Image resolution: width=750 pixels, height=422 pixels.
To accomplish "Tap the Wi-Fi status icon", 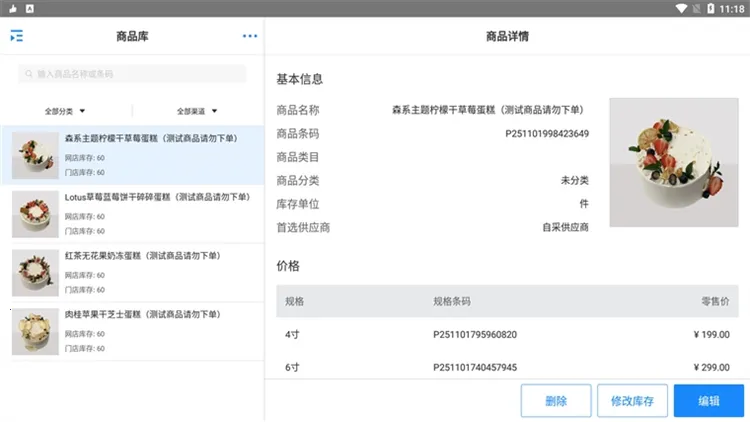I will tap(681, 9).
